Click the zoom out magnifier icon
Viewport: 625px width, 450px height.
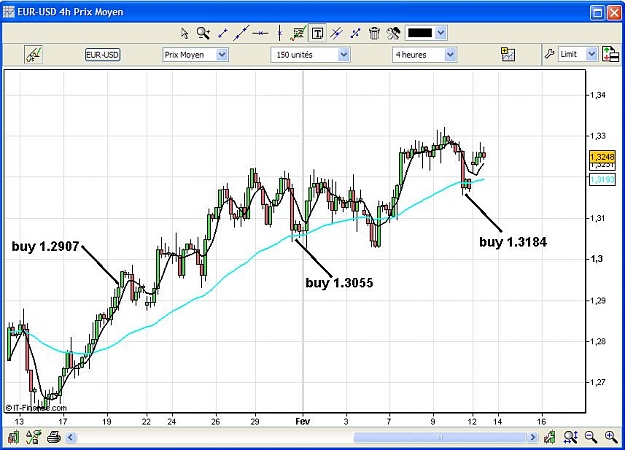591,437
